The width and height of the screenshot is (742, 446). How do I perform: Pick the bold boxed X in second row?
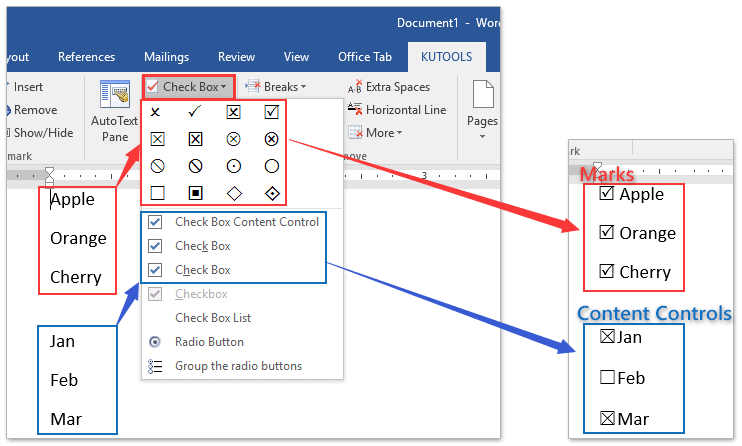click(195, 139)
